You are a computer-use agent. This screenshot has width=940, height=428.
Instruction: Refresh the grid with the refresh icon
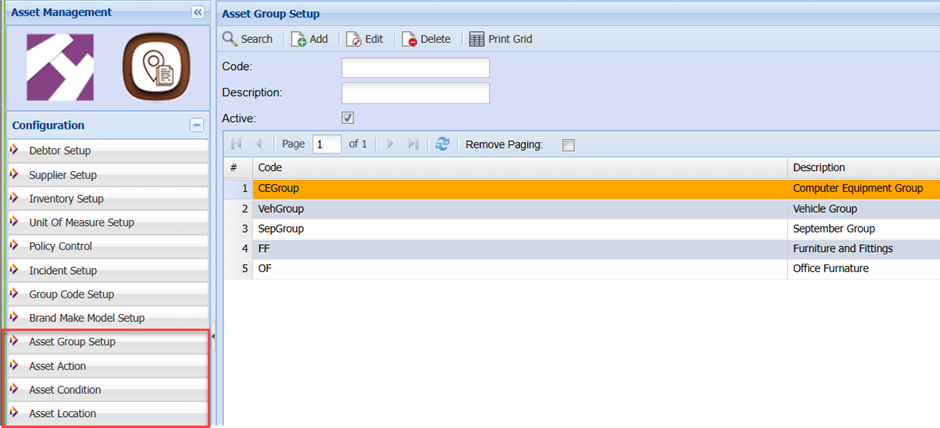(442, 144)
